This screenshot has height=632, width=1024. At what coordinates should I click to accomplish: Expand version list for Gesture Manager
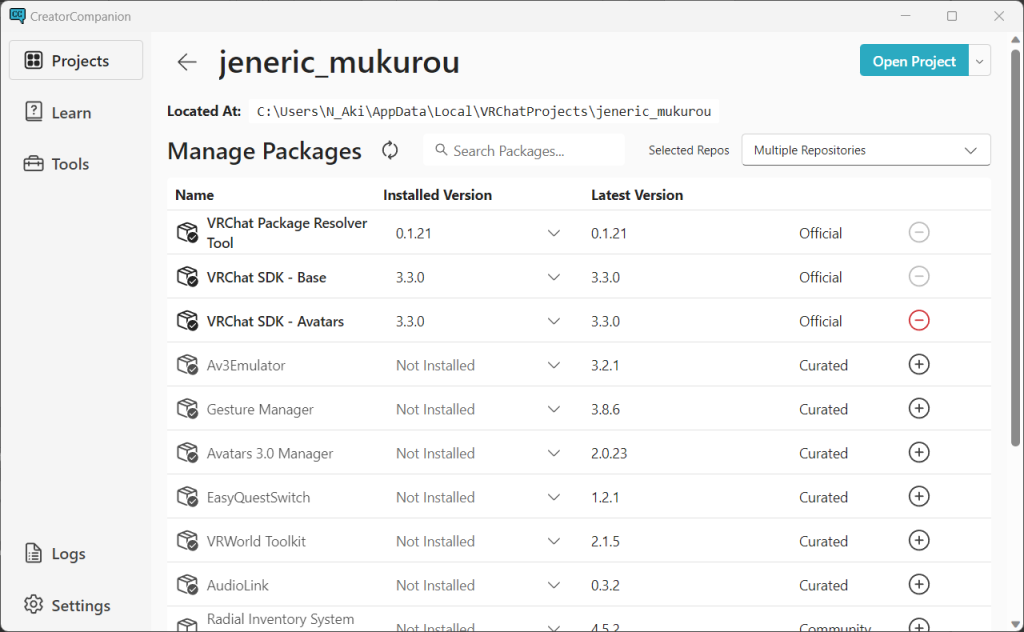[x=554, y=409]
